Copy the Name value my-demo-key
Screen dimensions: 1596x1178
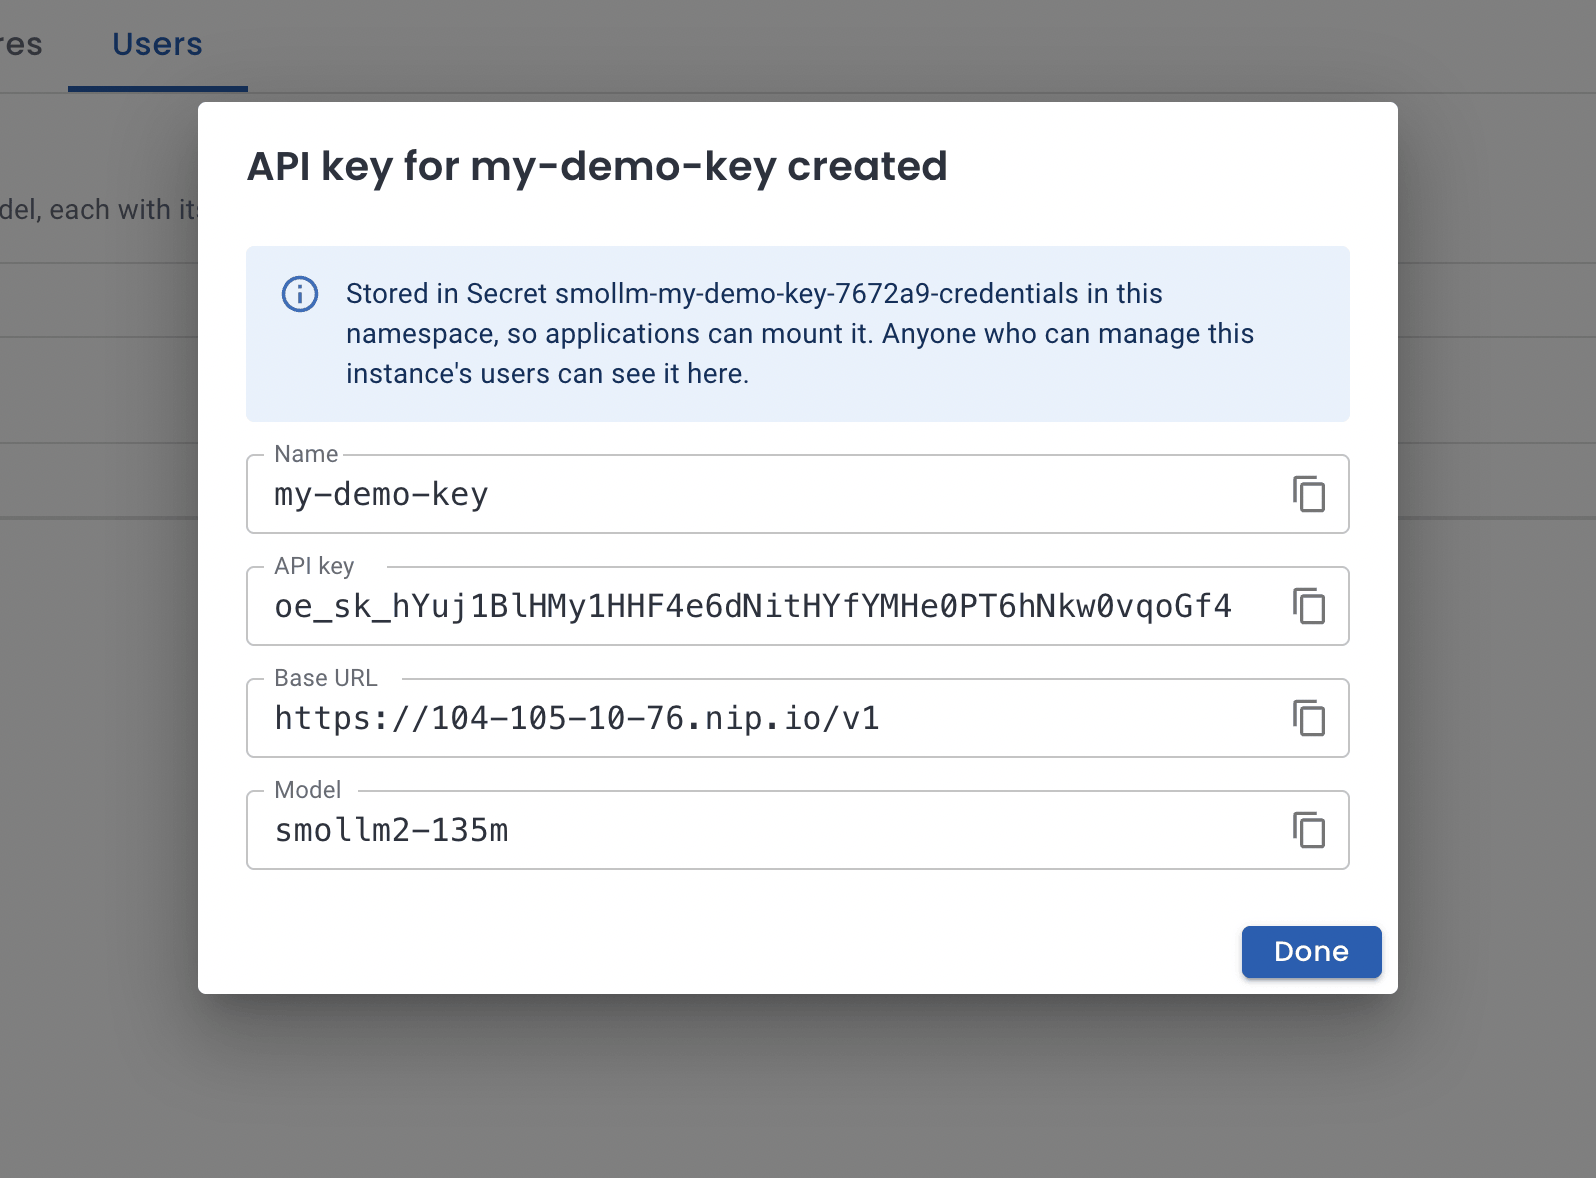click(x=1308, y=494)
